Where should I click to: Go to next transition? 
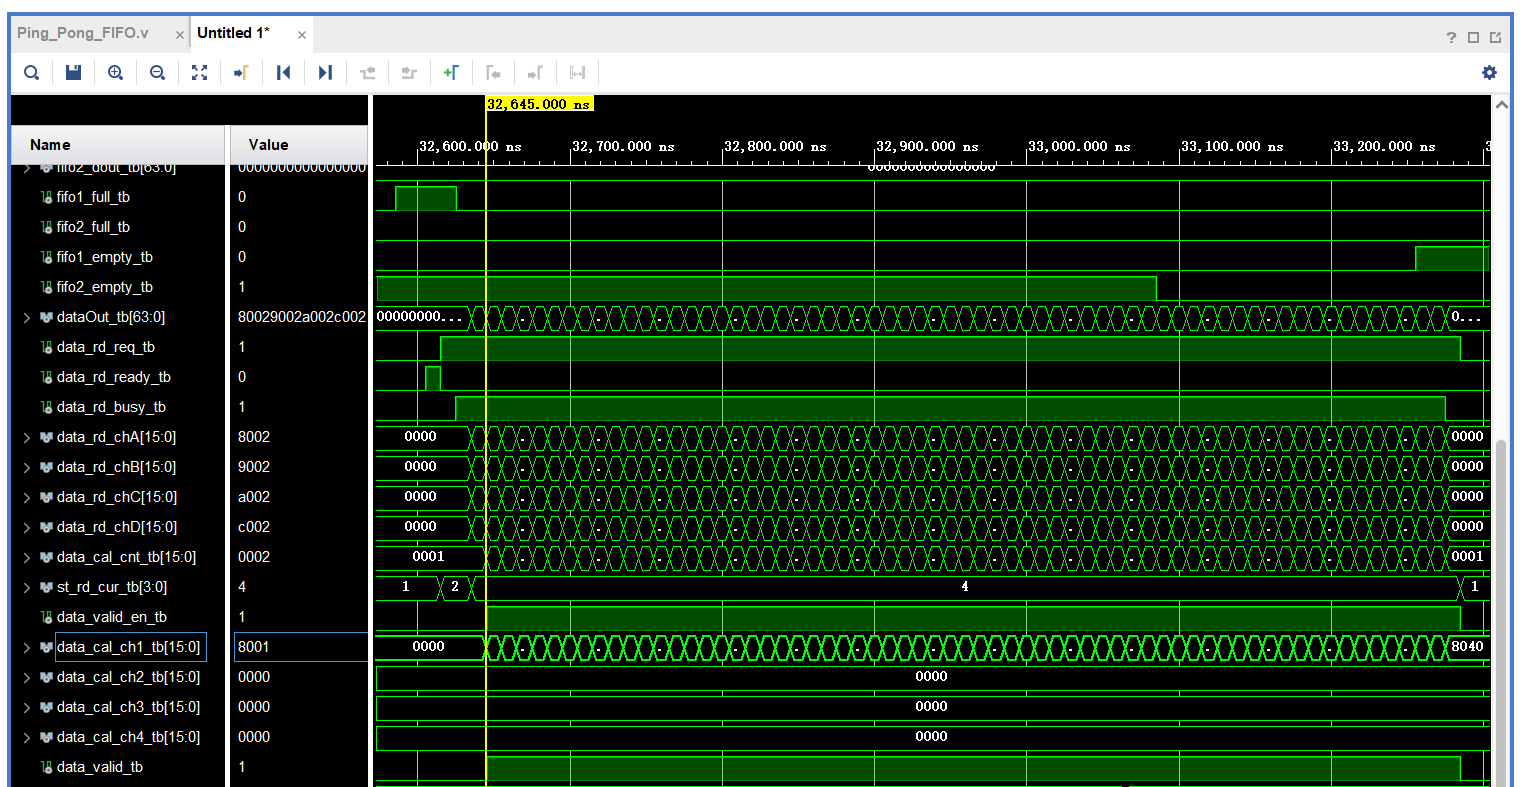click(x=409, y=72)
